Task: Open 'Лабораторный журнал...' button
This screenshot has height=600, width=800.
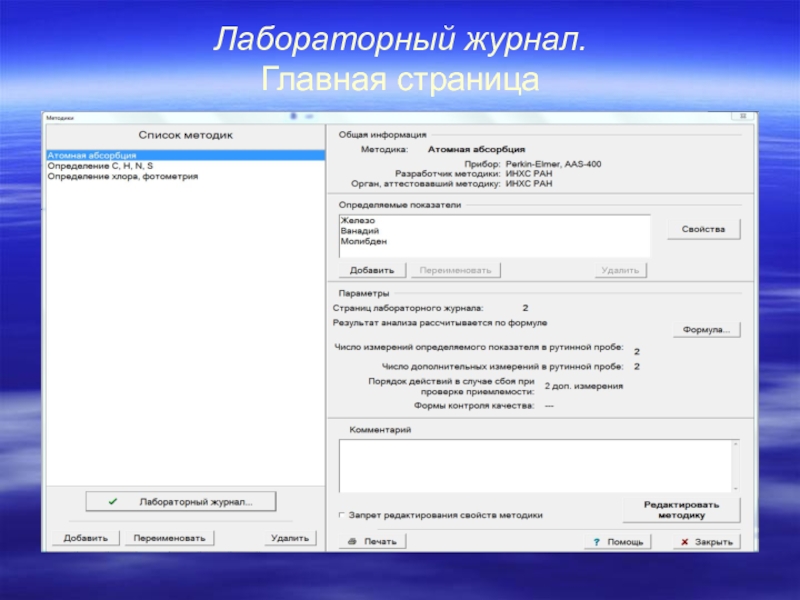Action: coord(181,502)
